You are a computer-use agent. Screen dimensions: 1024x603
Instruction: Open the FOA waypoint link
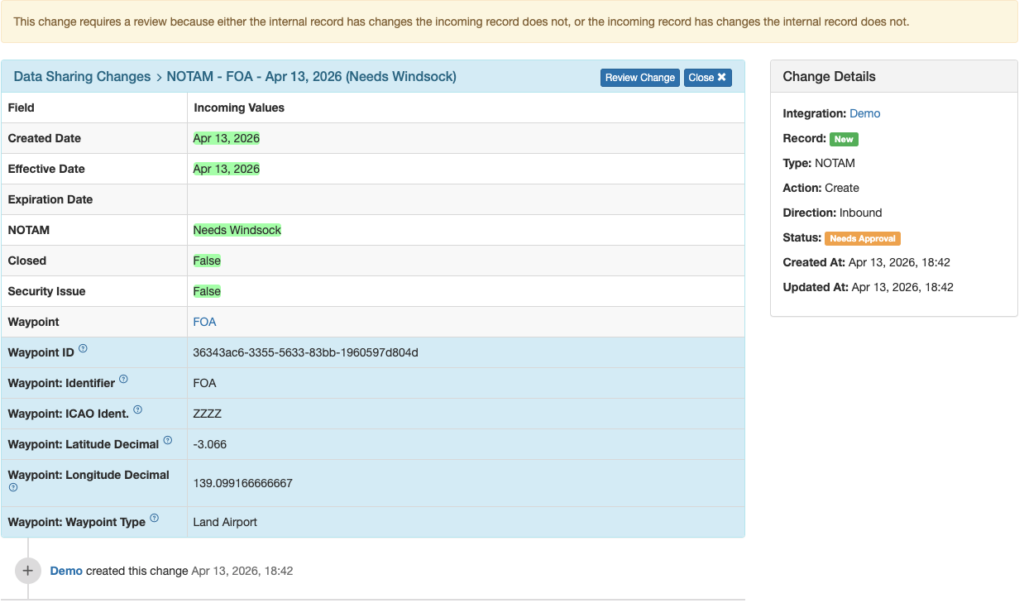click(204, 322)
